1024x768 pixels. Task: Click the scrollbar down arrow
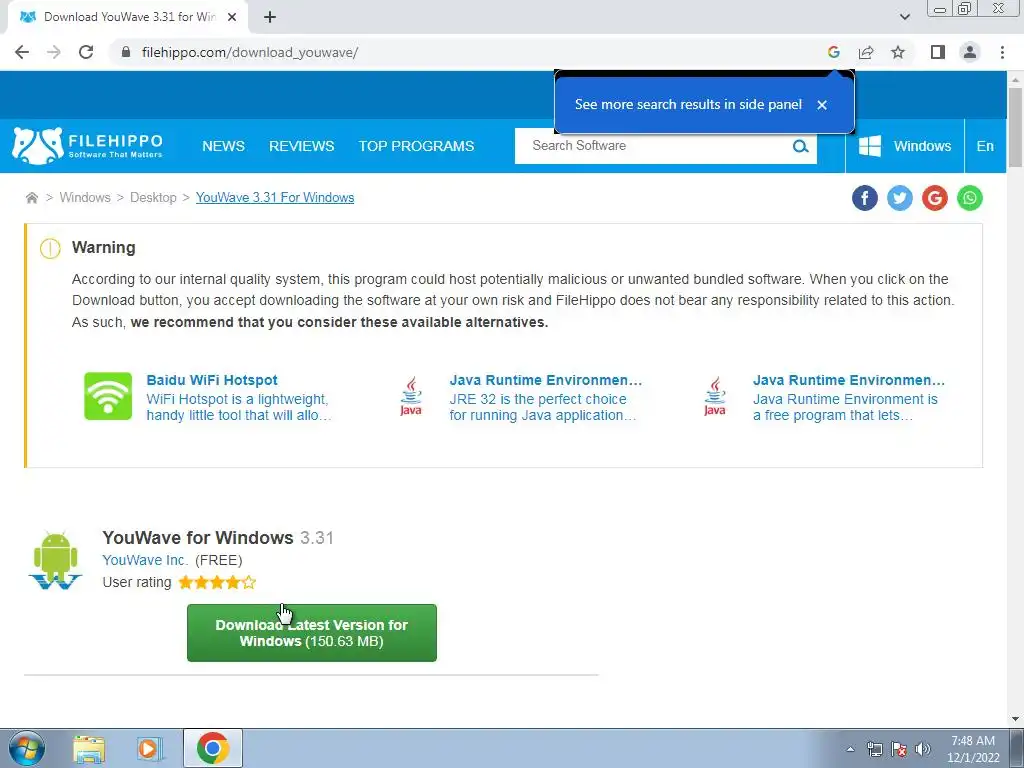point(1016,720)
